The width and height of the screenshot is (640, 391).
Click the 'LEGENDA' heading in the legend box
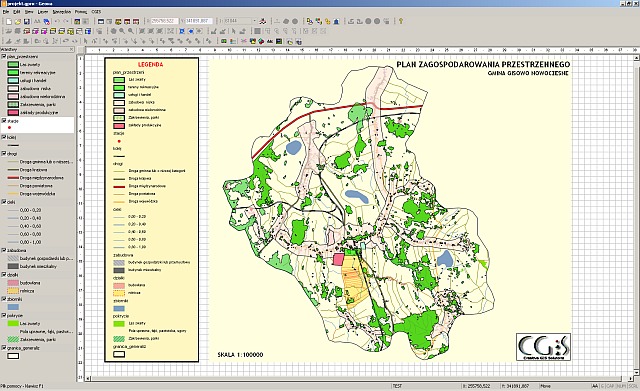click(150, 64)
